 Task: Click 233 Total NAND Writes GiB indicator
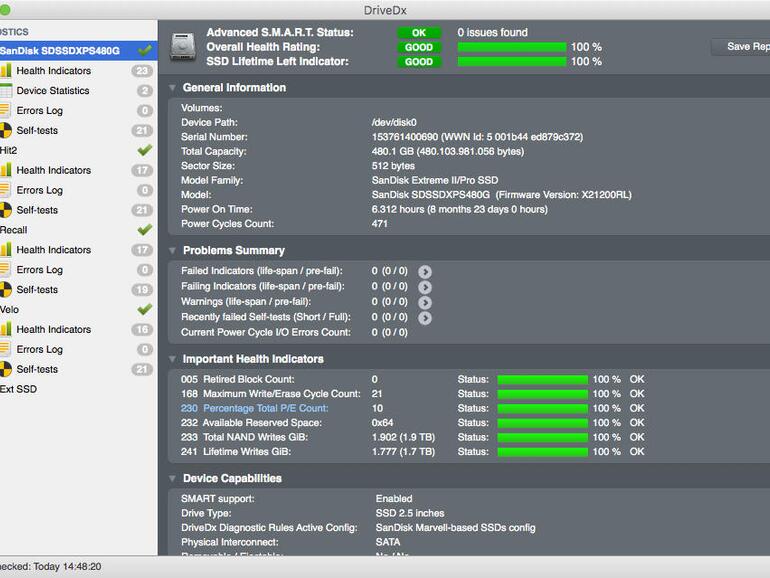click(x=244, y=437)
